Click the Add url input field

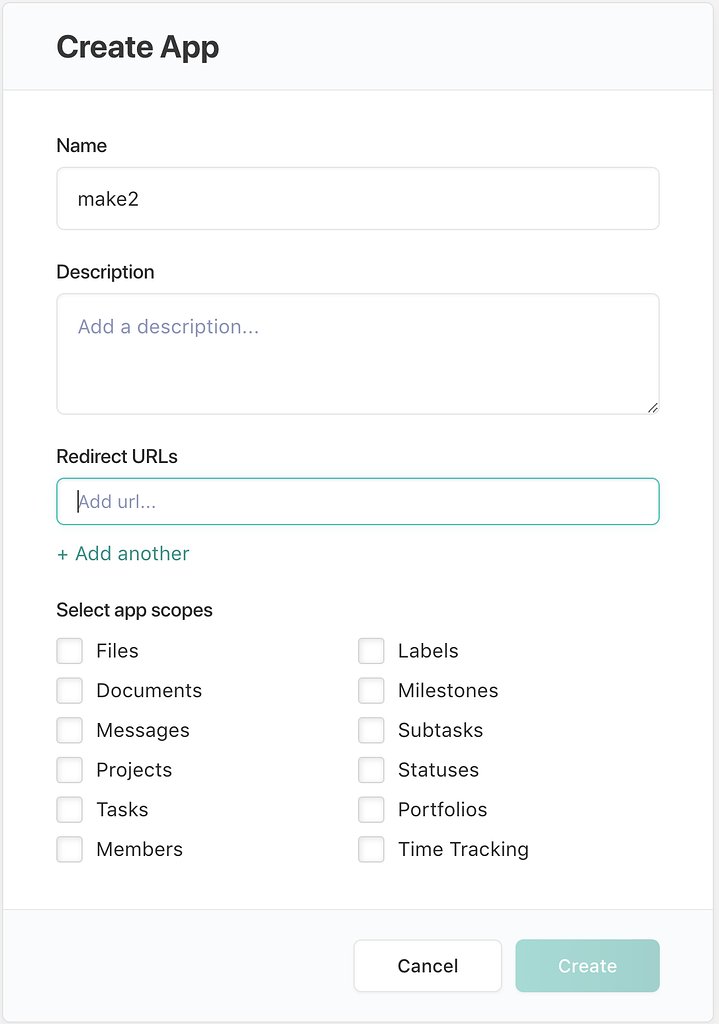pos(358,501)
